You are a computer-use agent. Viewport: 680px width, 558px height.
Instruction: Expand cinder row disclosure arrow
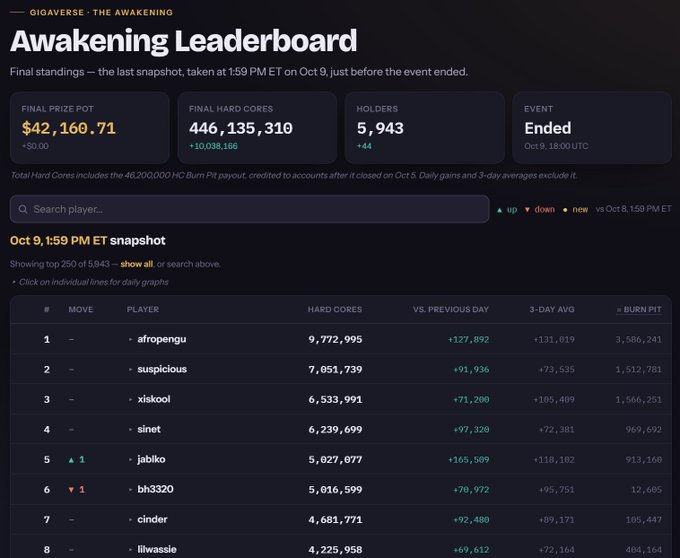click(131, 519)
